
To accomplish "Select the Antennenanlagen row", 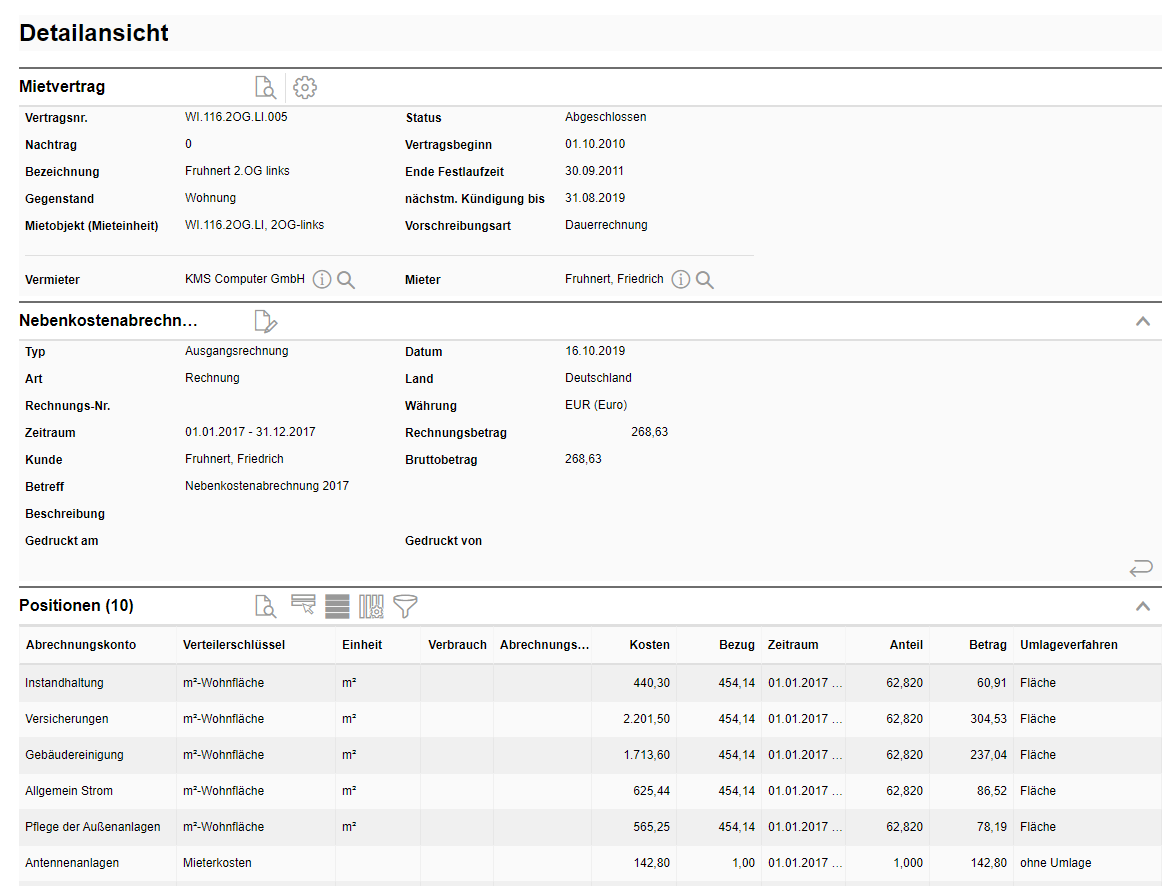I will click(72, 863).
